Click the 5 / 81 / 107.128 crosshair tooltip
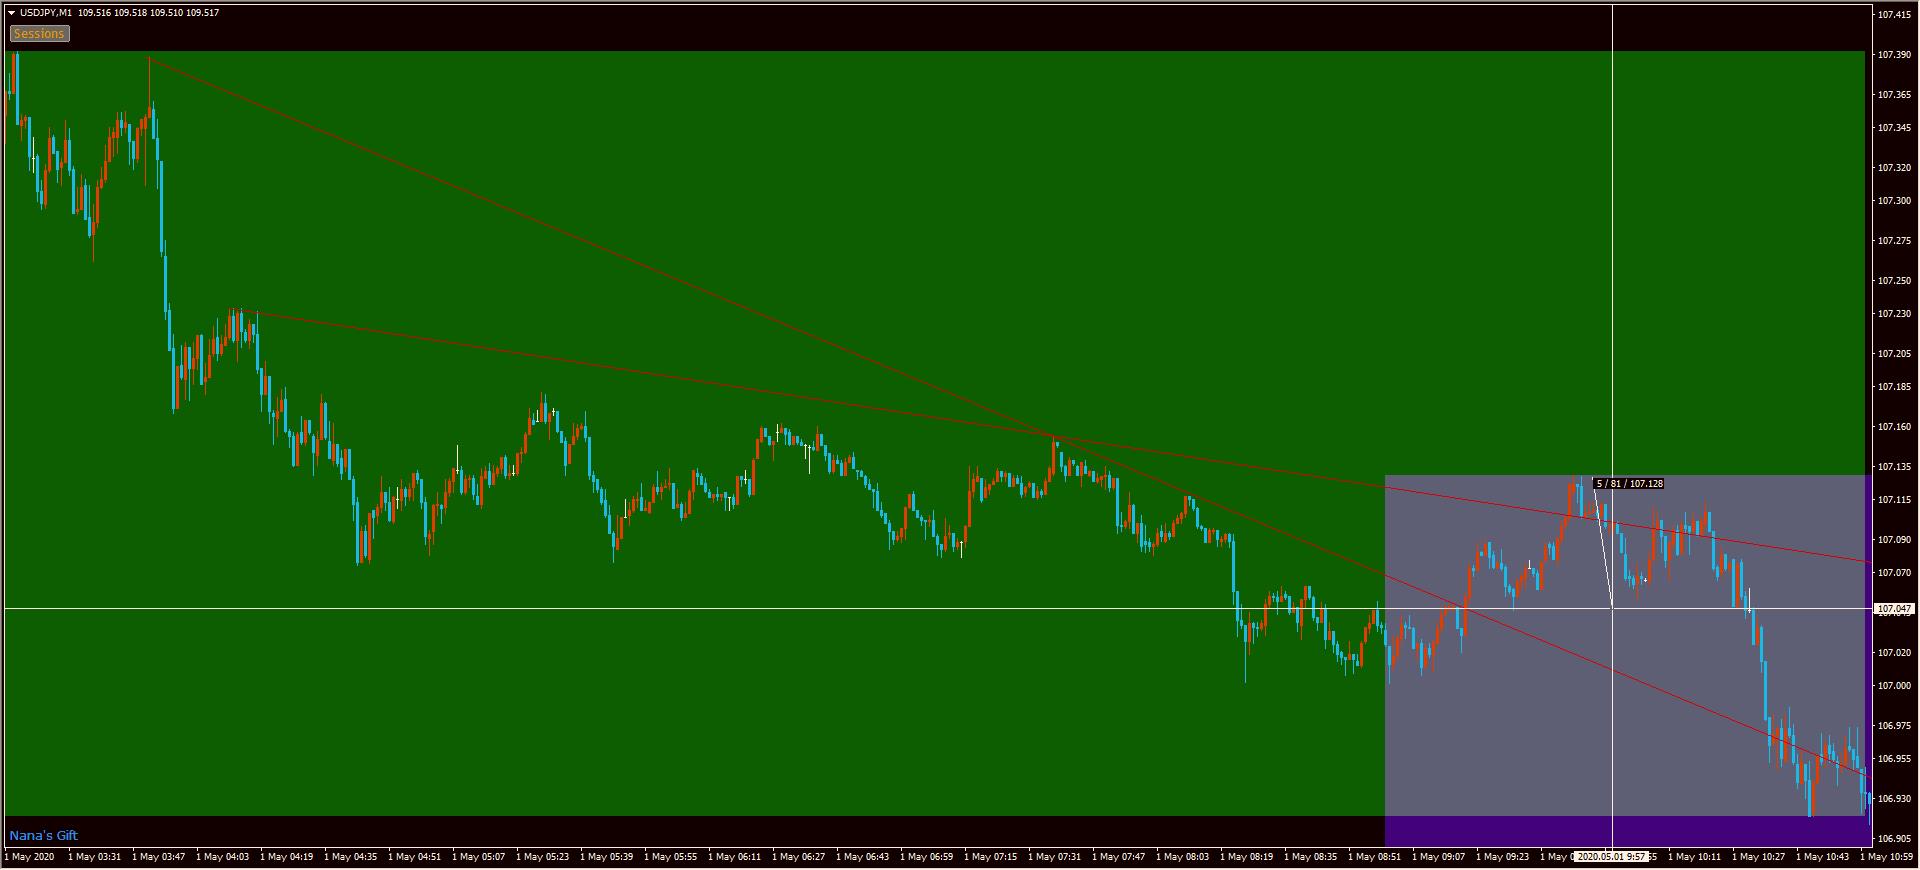The image size is (1920, 870). click(1629, 484)
